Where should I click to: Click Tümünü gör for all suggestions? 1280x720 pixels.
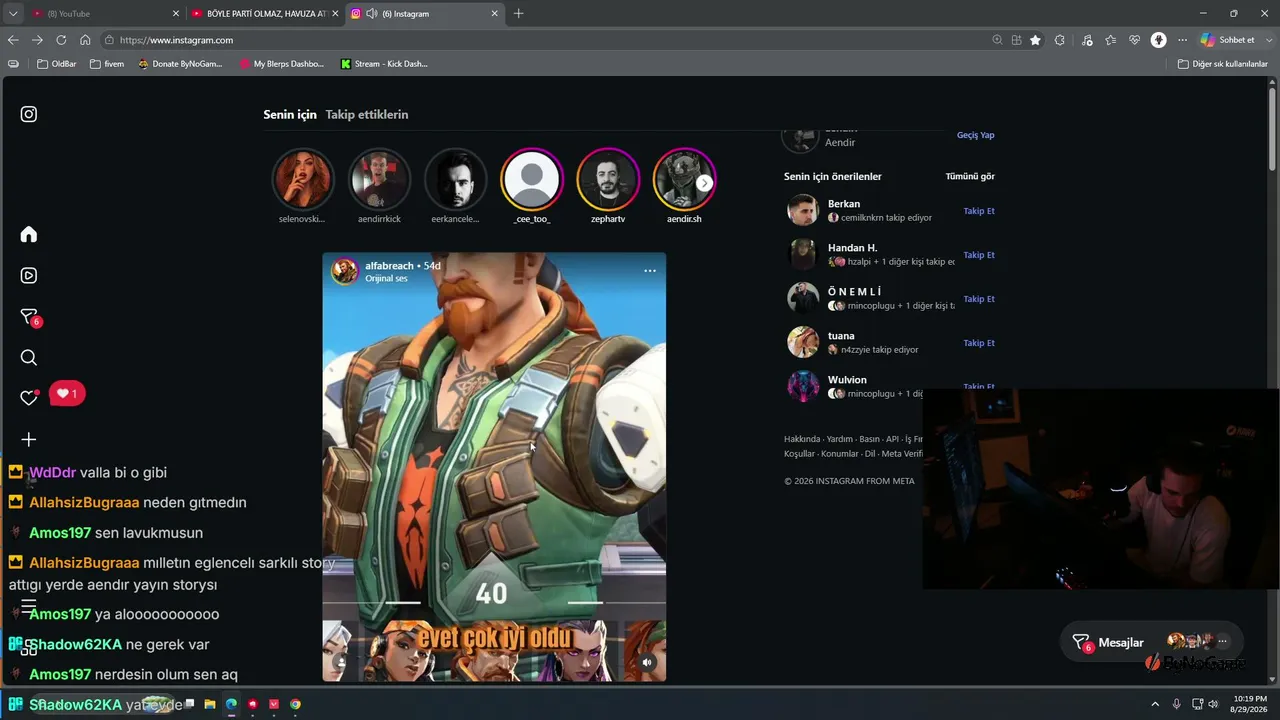pos(970,177)
